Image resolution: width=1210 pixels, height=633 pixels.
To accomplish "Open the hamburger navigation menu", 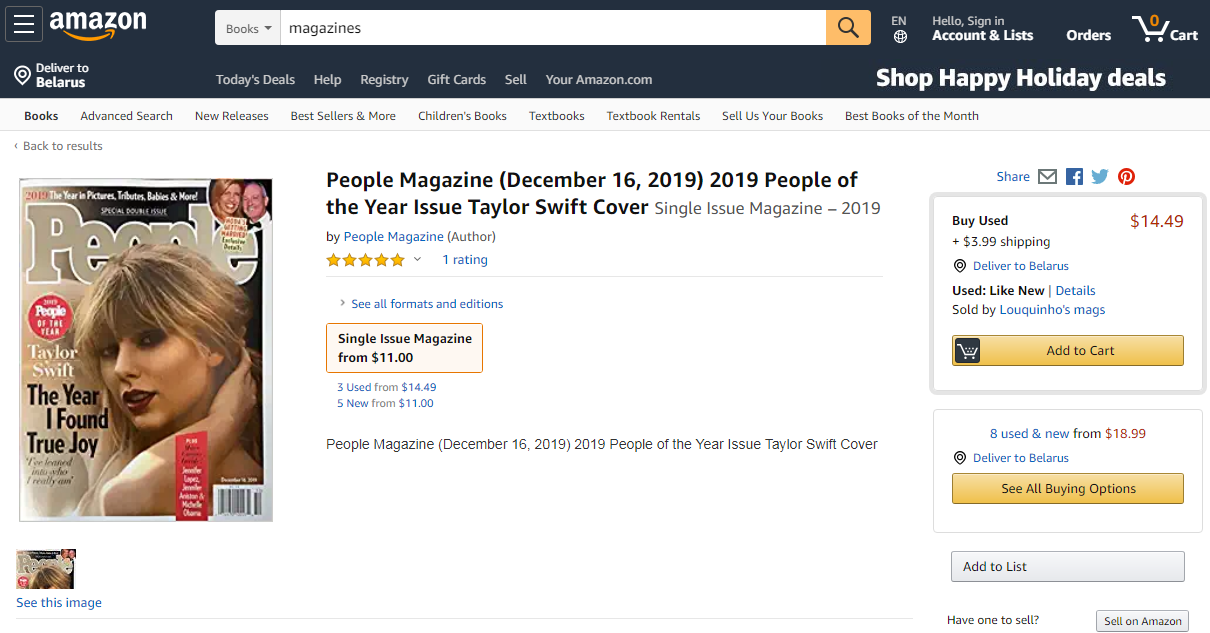I will 24,24.
